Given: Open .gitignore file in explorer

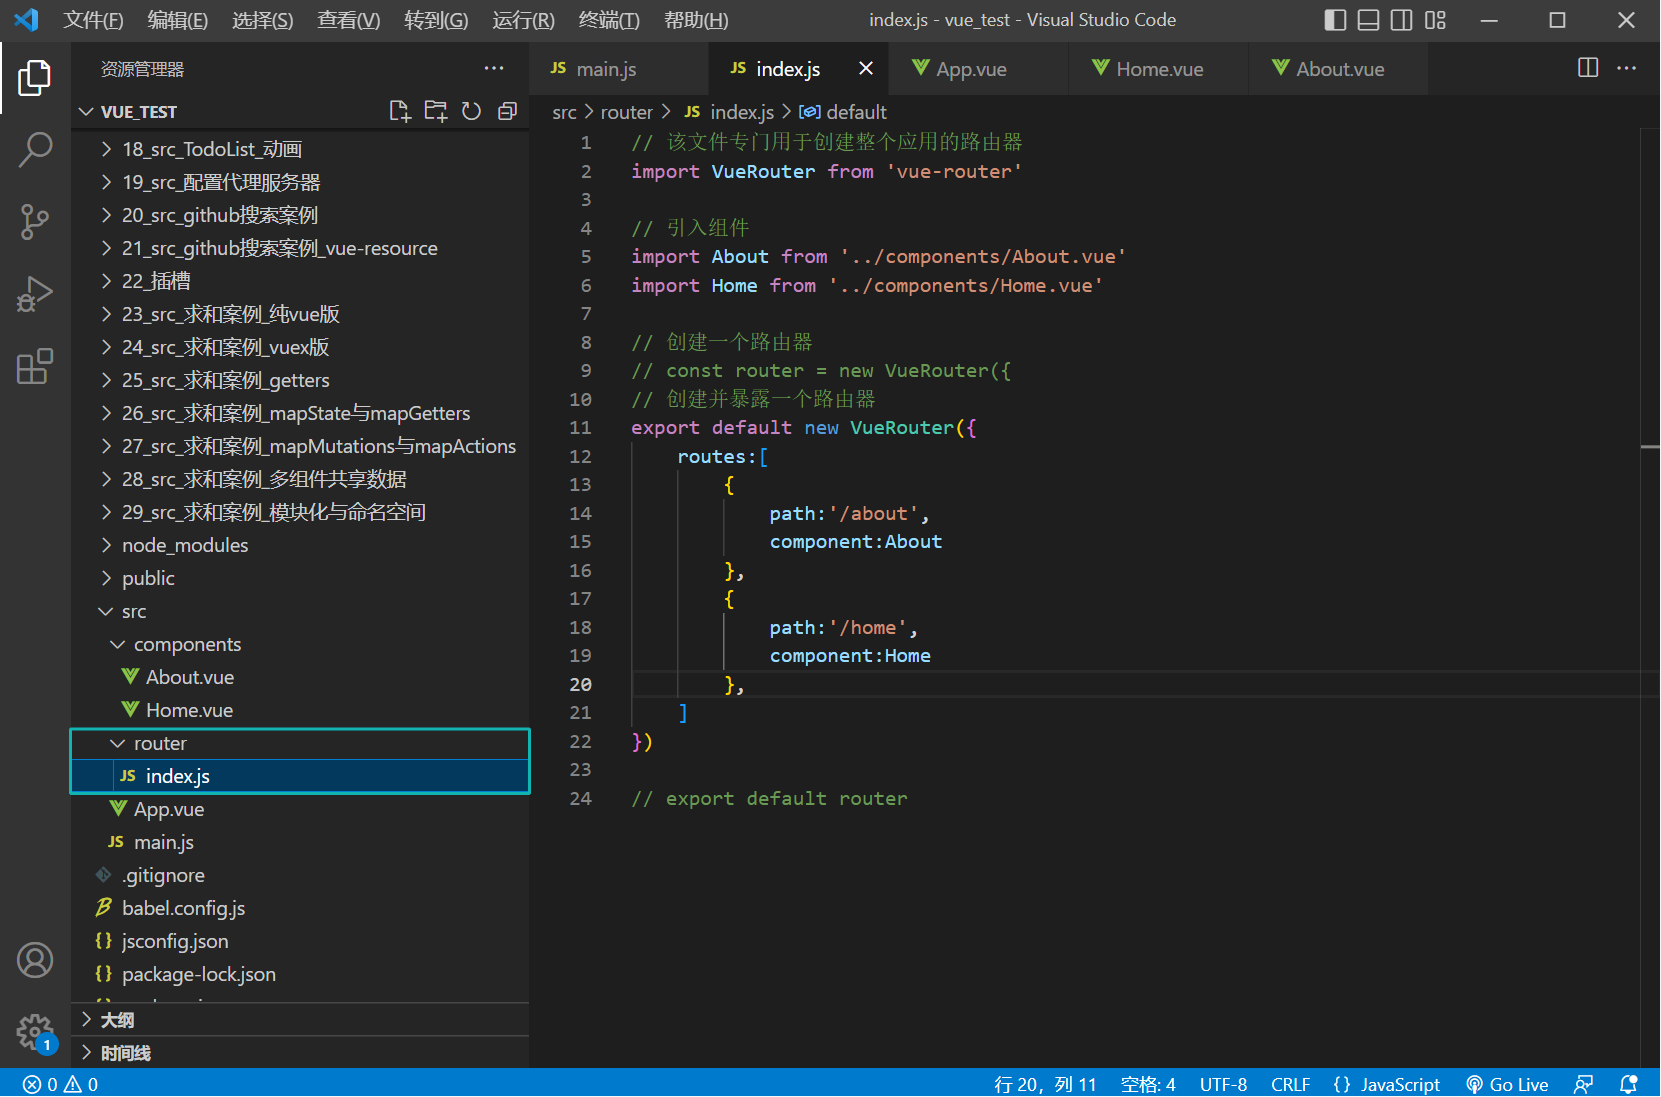Looking at the screenshot, I should 300,875.
